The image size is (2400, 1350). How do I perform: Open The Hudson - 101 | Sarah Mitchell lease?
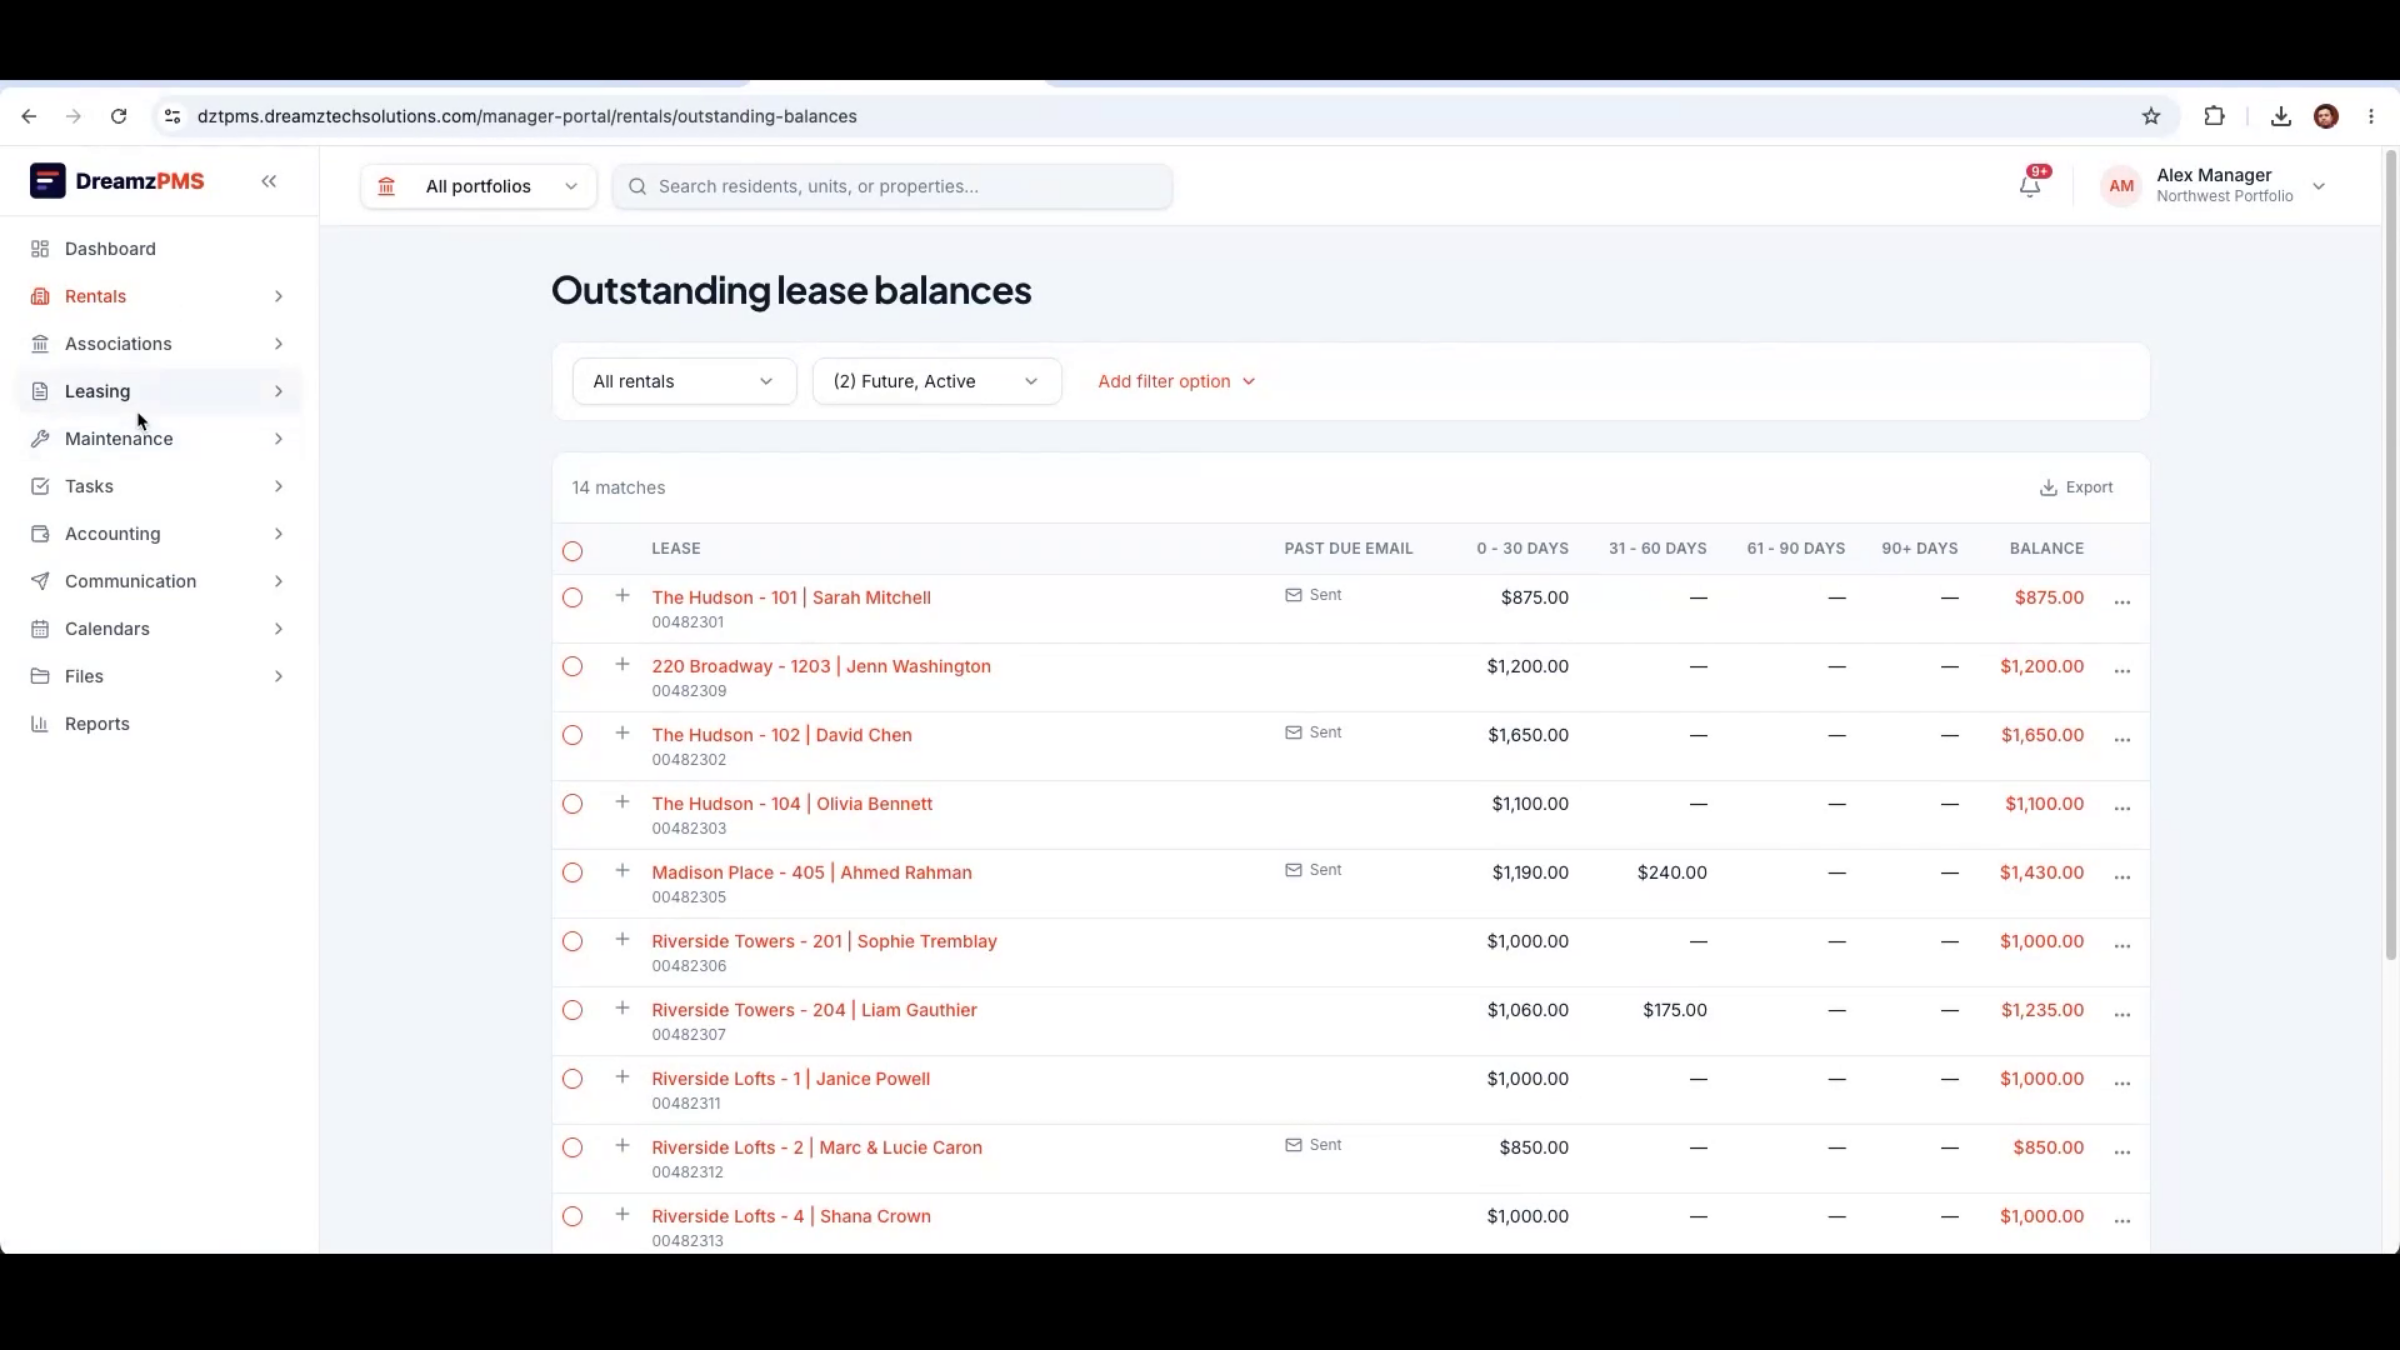791,597
